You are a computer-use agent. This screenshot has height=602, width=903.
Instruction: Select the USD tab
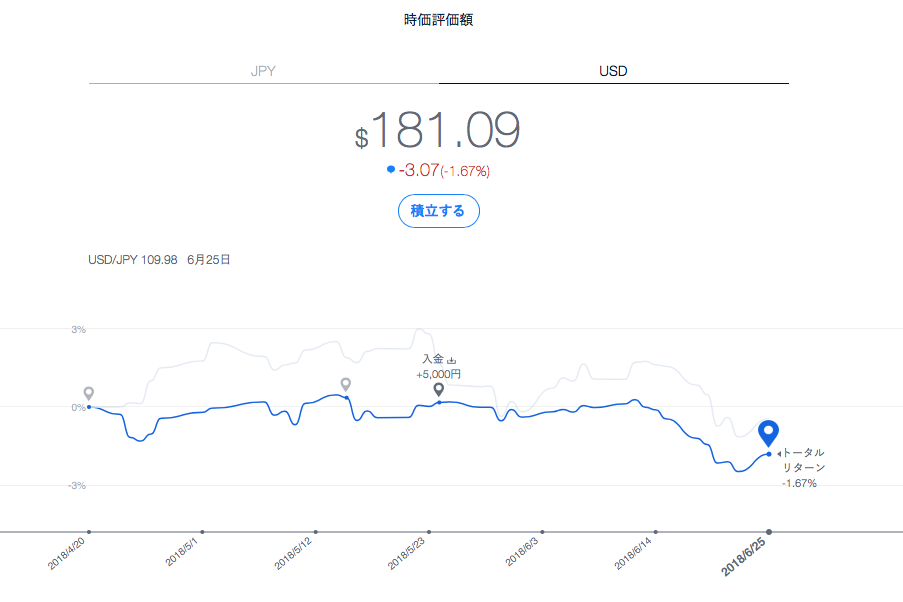pos(613,71)
